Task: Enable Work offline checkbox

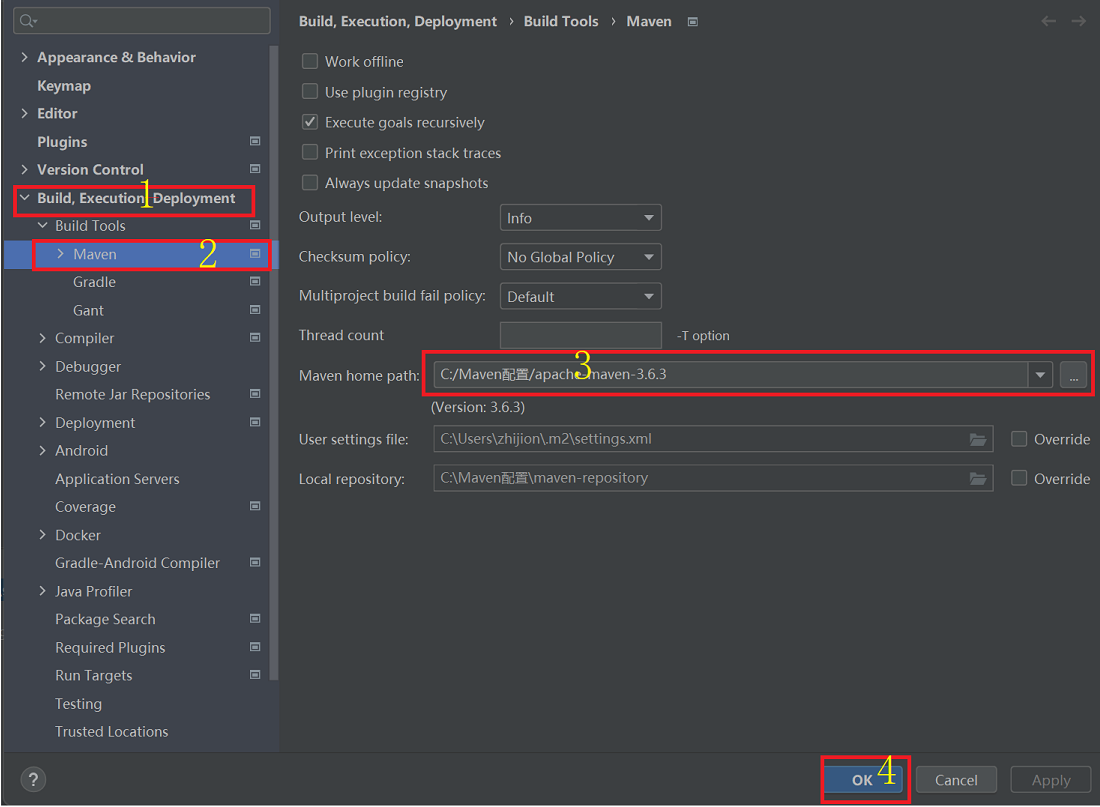Action: tap(309, 61)
